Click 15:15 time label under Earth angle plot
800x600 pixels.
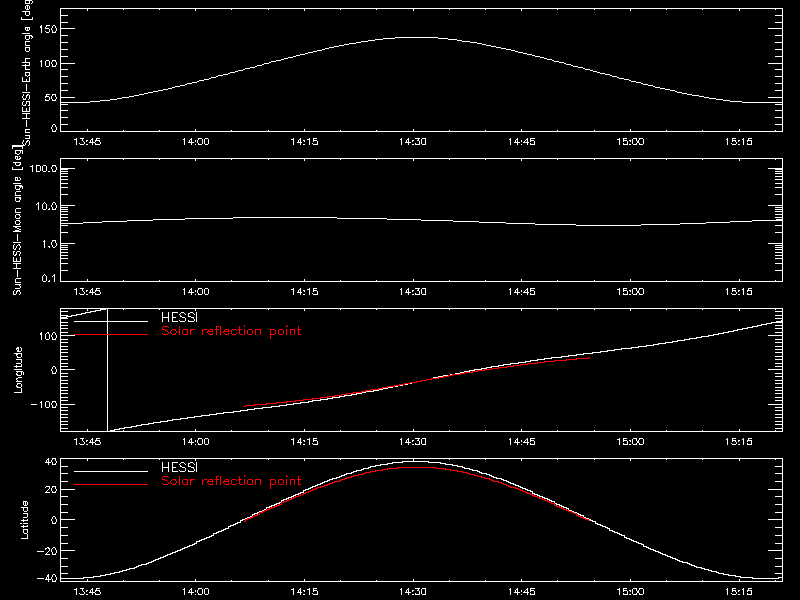[738, 142]
